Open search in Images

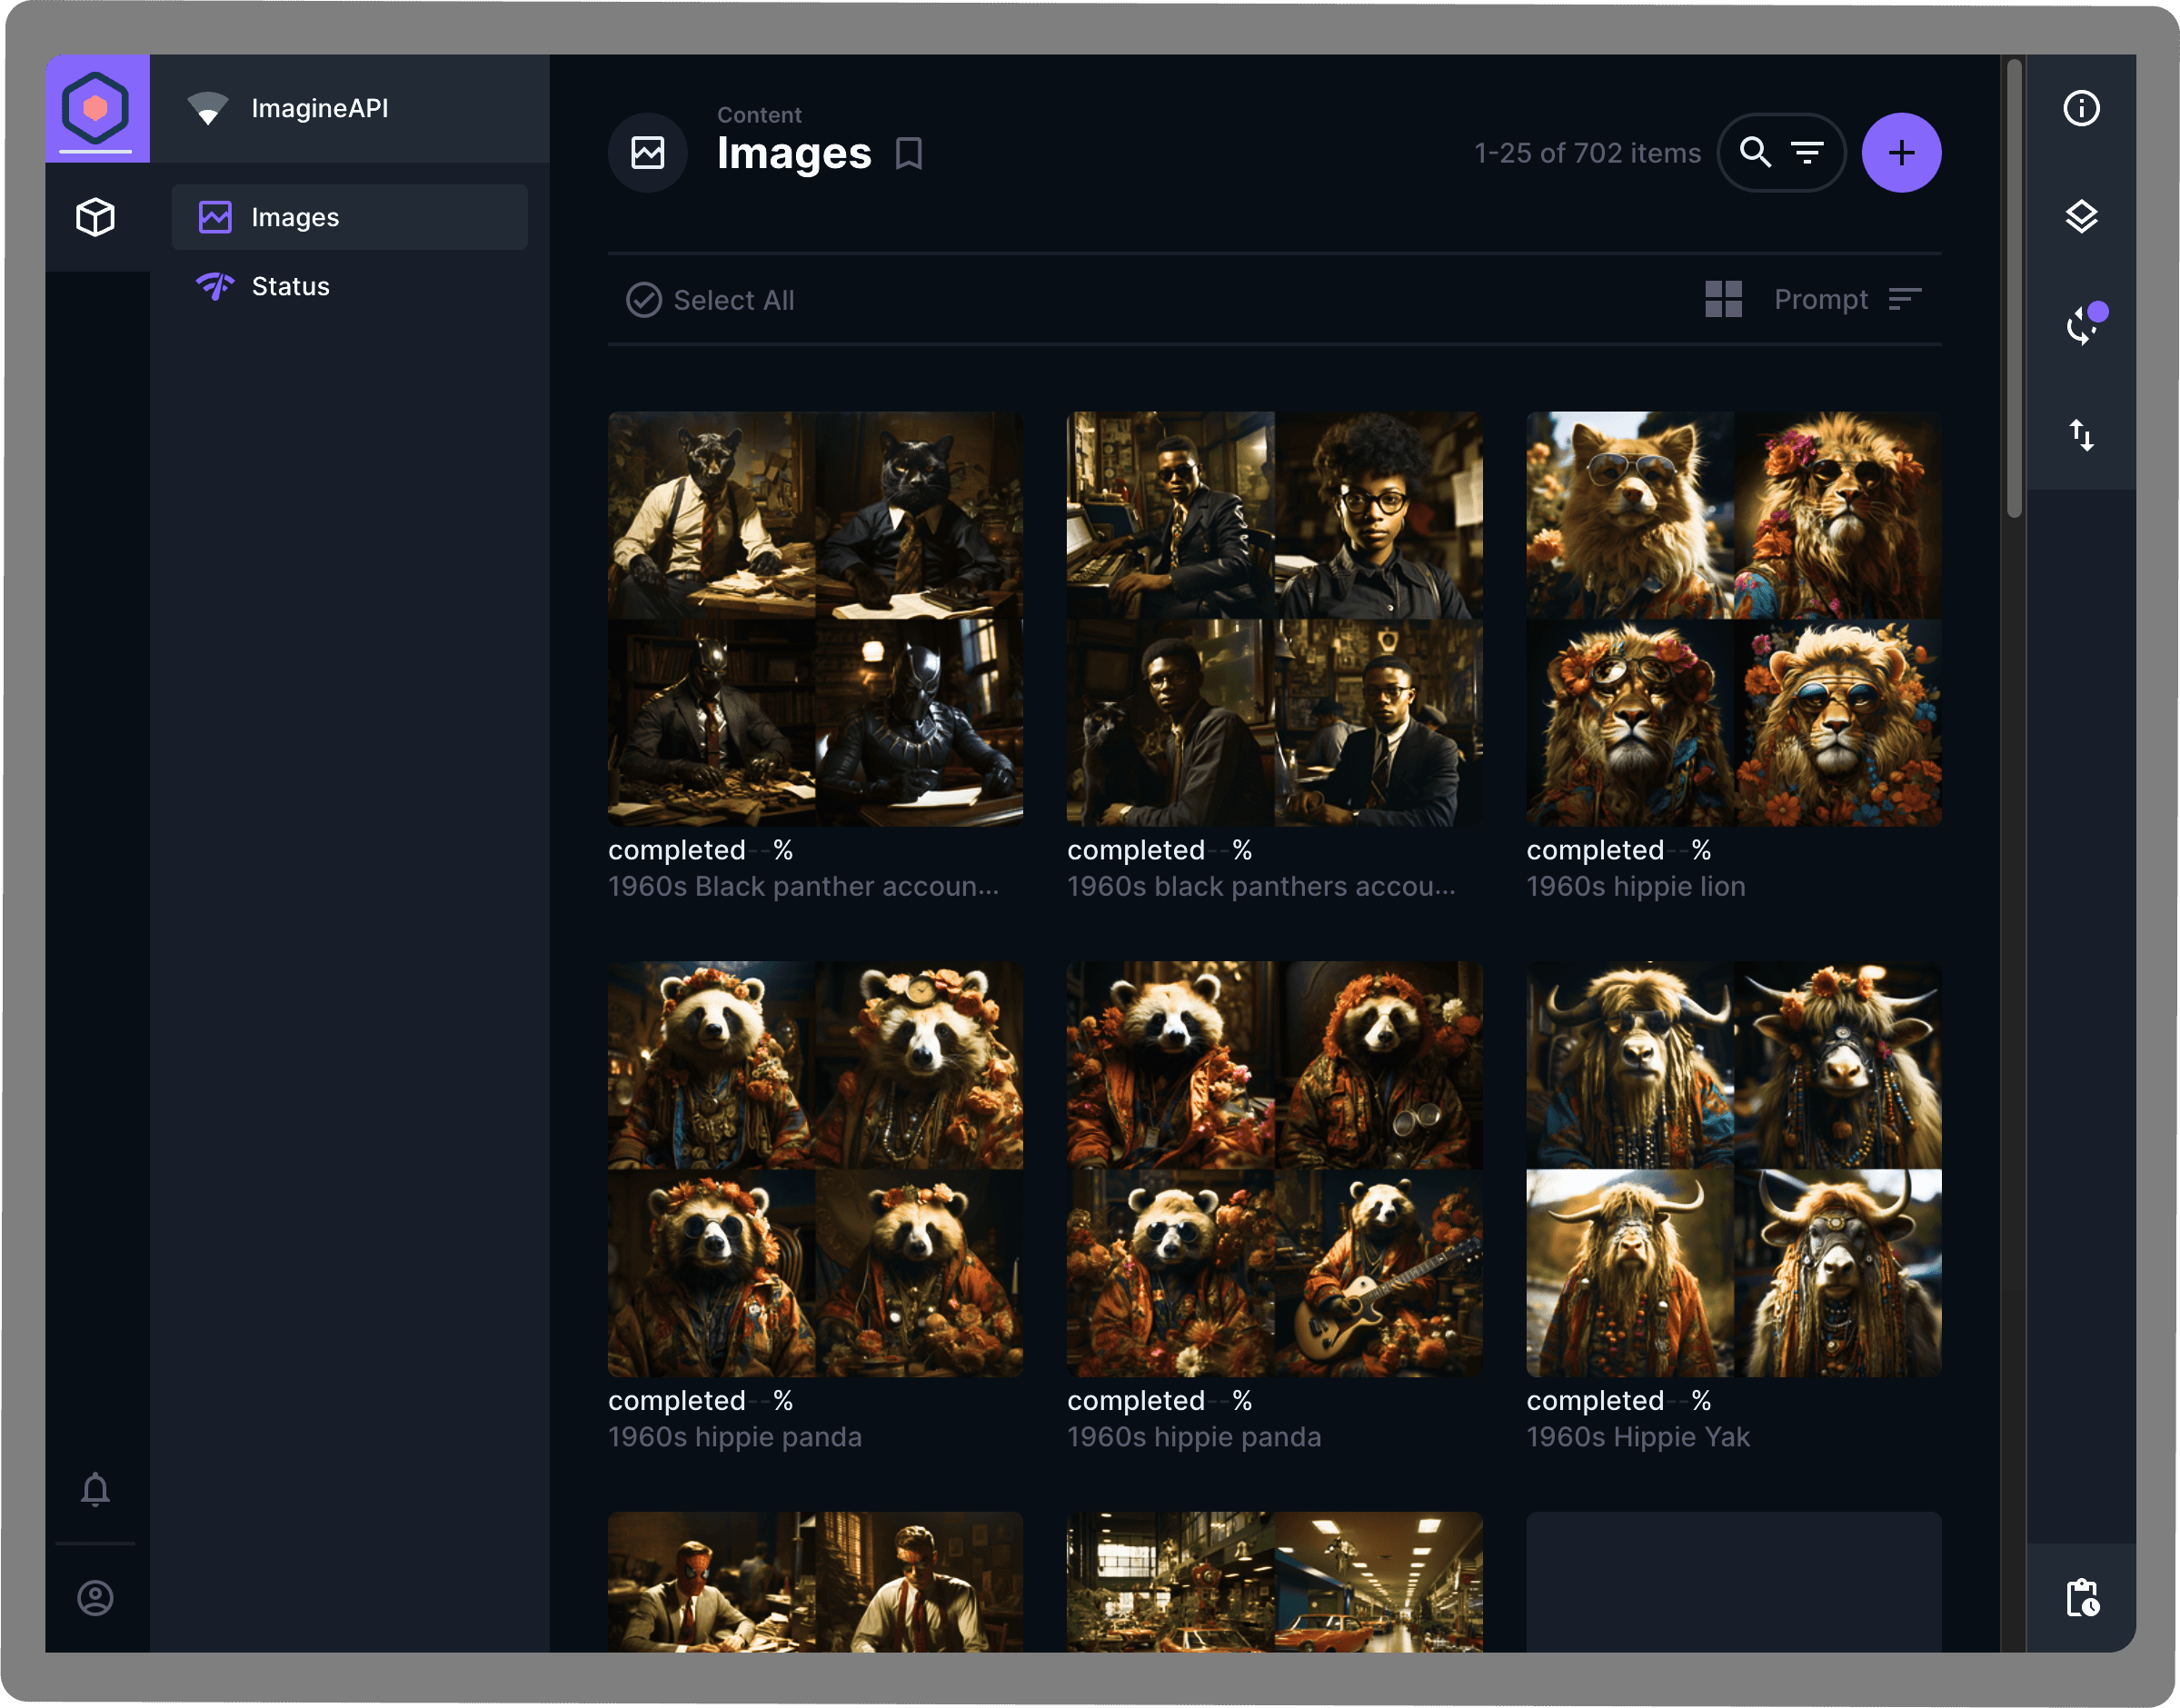[x=1755, y=152]
